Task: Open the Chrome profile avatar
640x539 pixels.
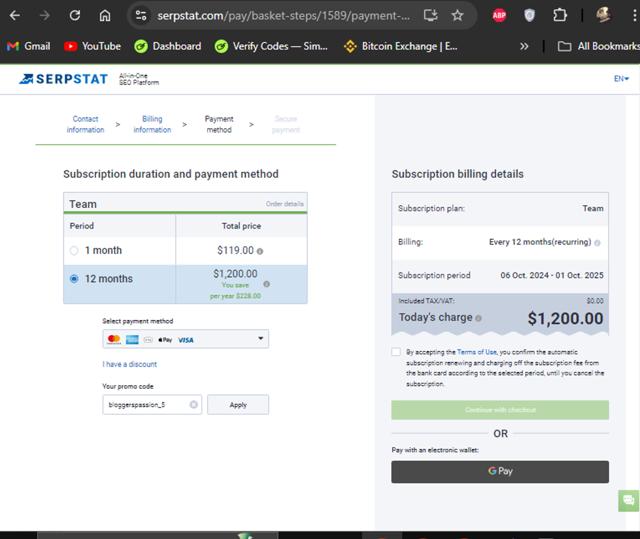Action: [603, 16]
